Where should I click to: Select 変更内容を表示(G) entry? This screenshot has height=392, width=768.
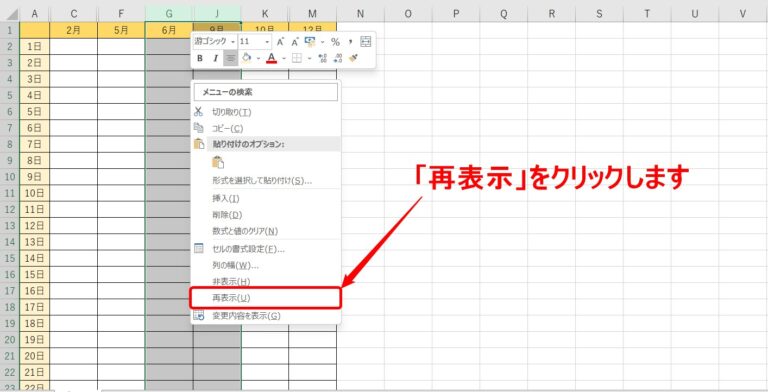pos(265,316)
